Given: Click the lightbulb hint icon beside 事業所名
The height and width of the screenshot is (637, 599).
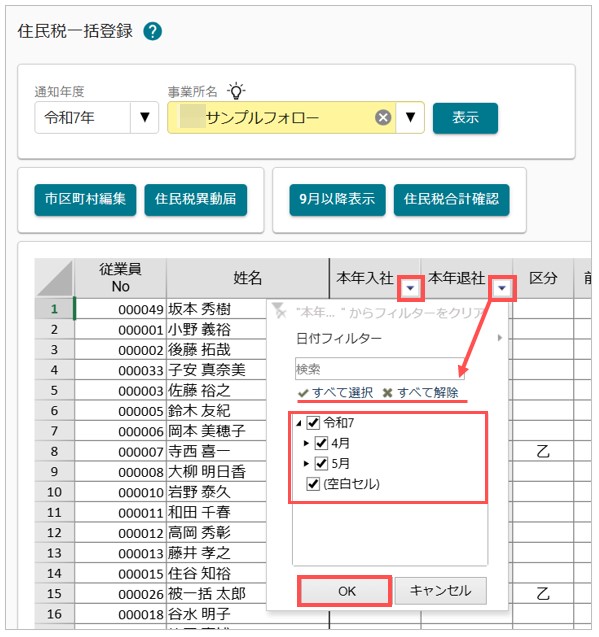Looking at the screenshot, I should tap(236, 91).
